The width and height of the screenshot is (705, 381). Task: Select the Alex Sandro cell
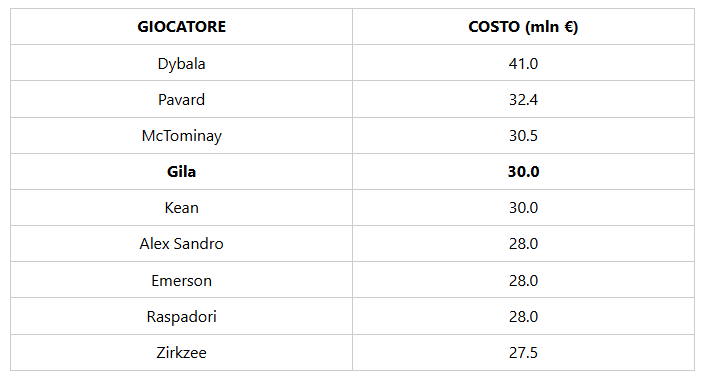(181, 243)
